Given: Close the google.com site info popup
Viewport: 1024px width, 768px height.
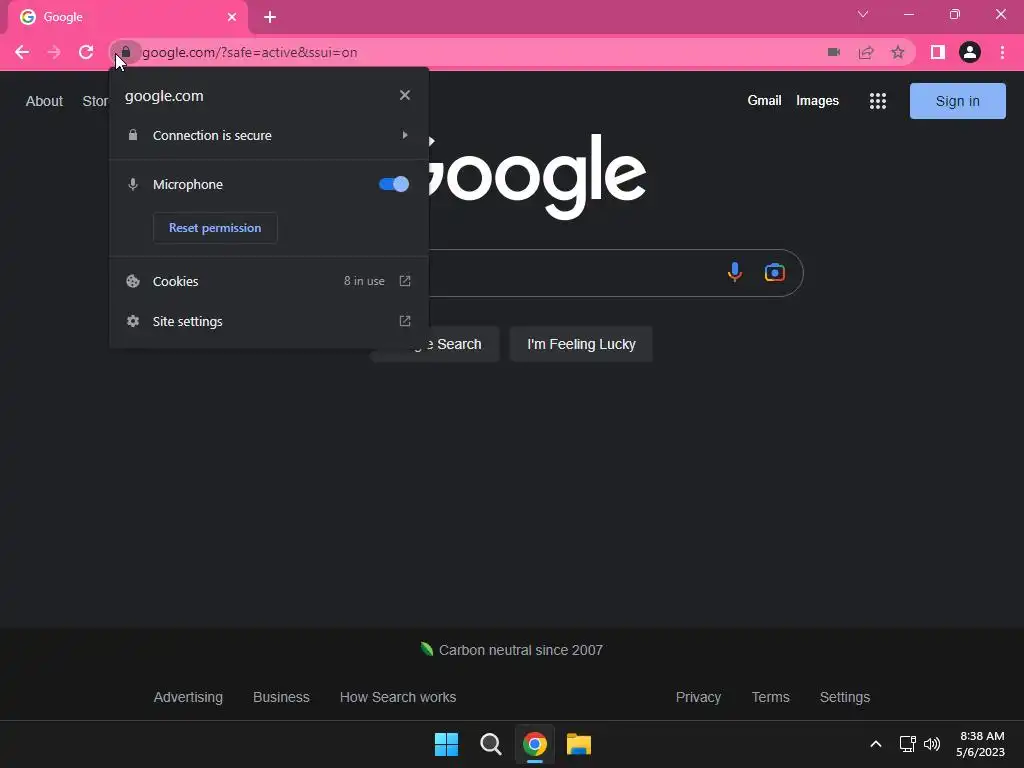Looking at the screenshot, I should tap(405, 95).
